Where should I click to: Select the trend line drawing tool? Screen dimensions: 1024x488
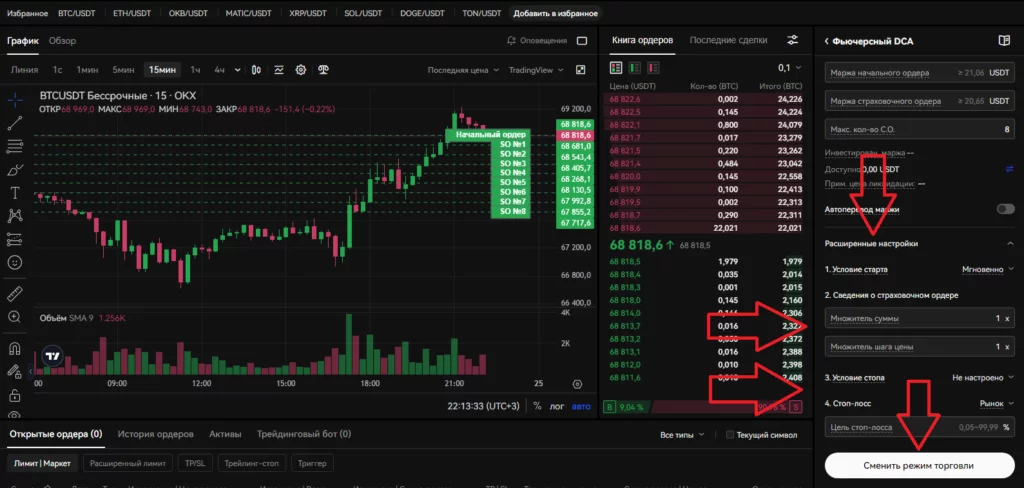click(x=15, y=123)
